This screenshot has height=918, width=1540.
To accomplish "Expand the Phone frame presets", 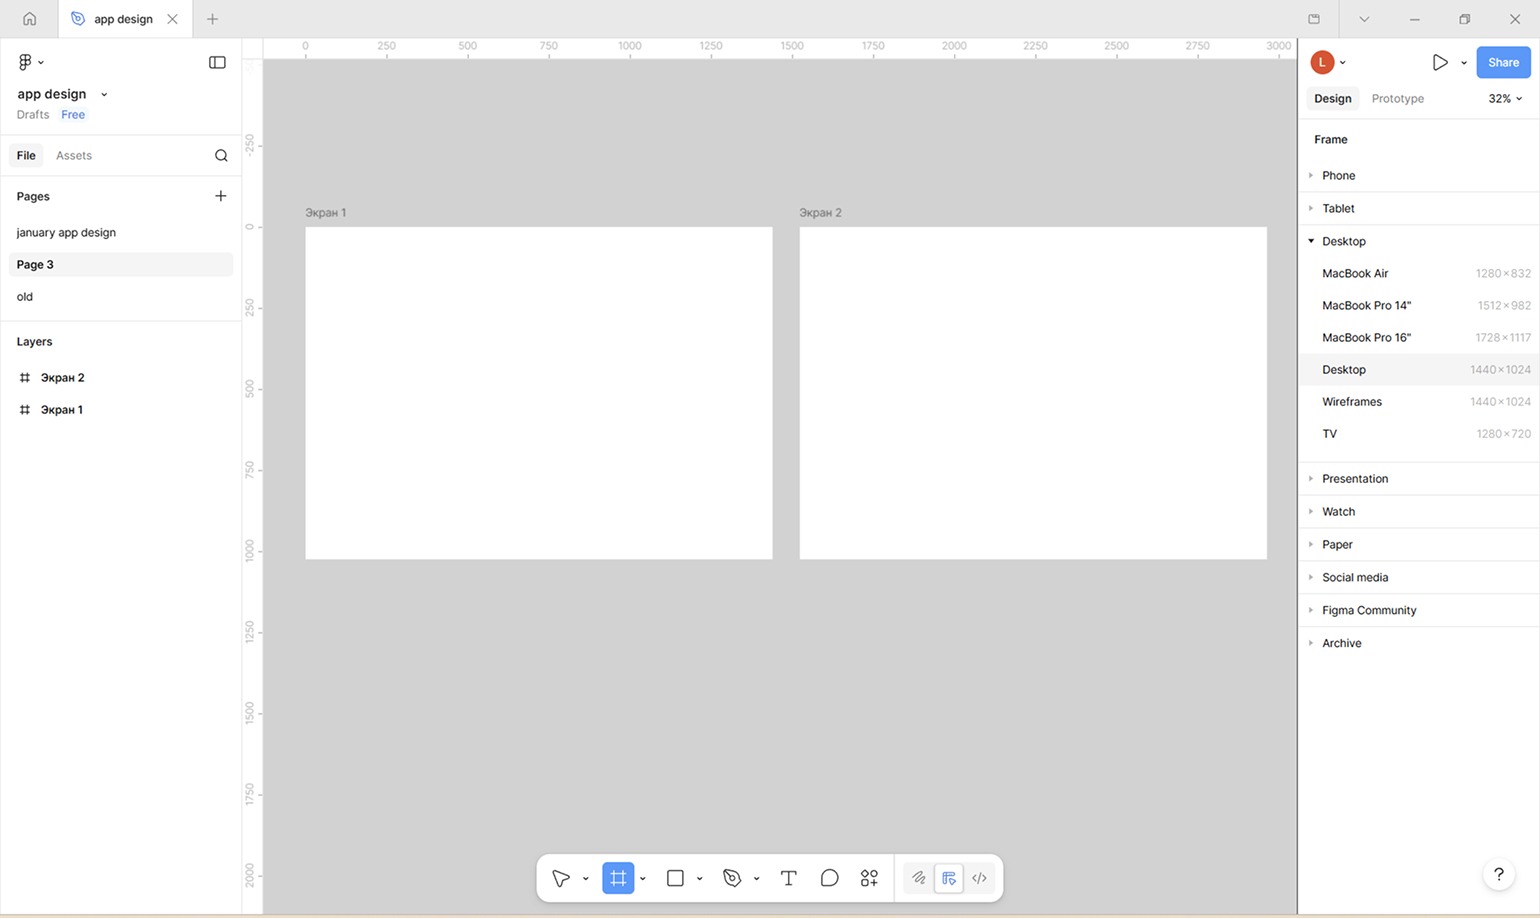I will (x=1338, y=175).
